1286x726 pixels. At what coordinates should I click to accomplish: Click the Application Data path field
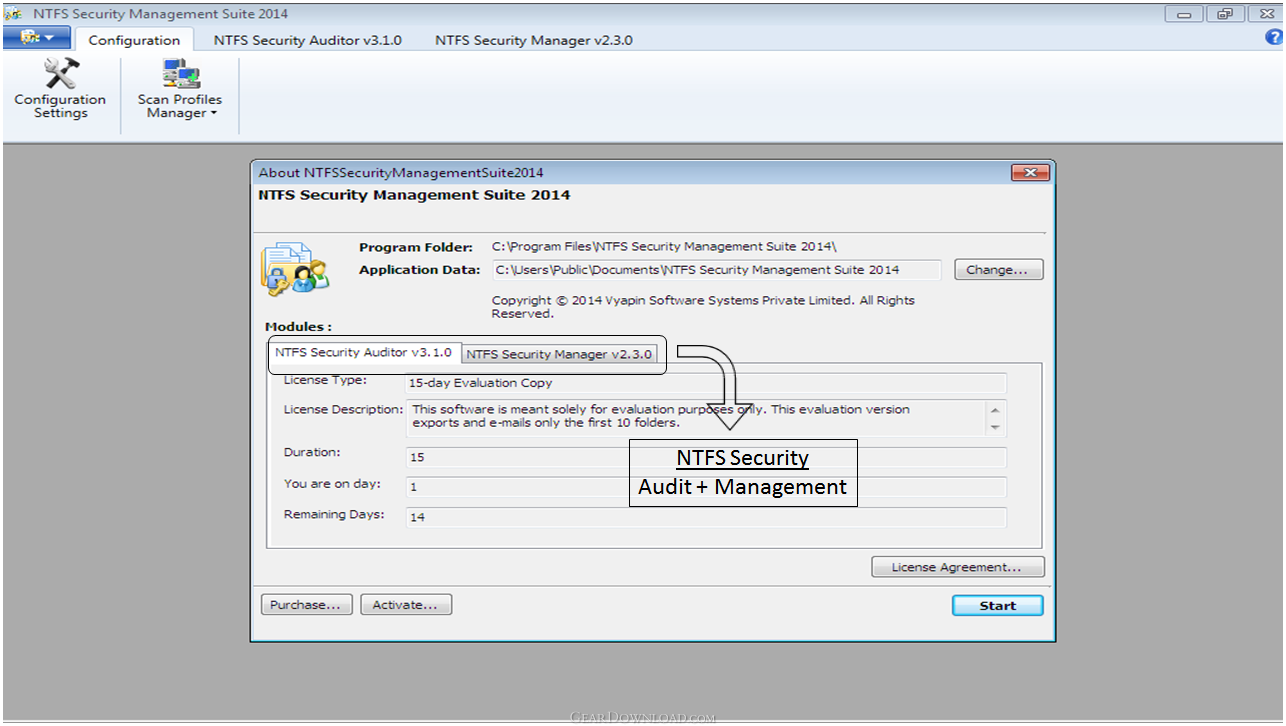pos(716,270)
